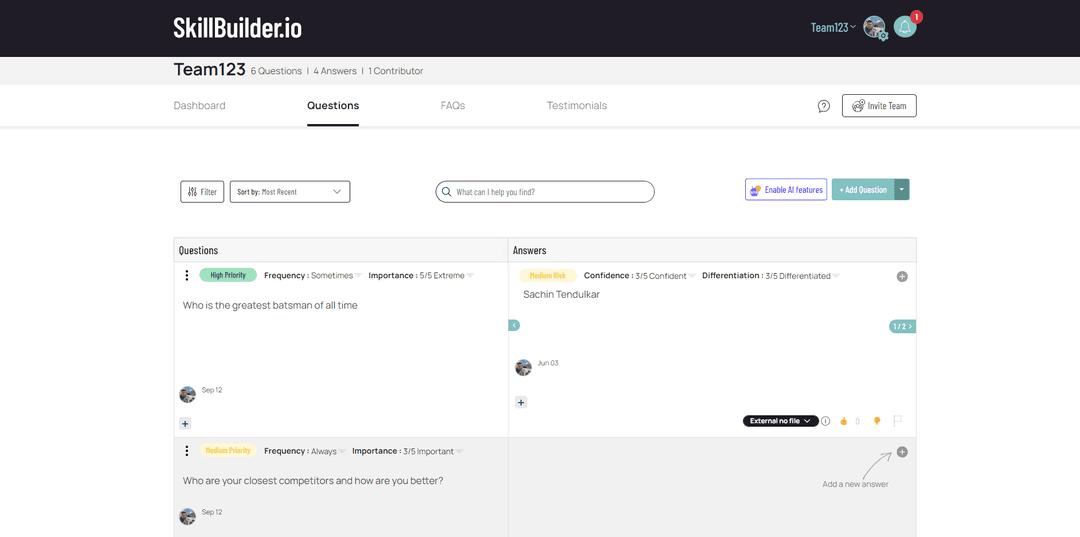Click the search field to find questions
Image resolution: width=1080 pixels, height=537 pixels.
(545, 192)
